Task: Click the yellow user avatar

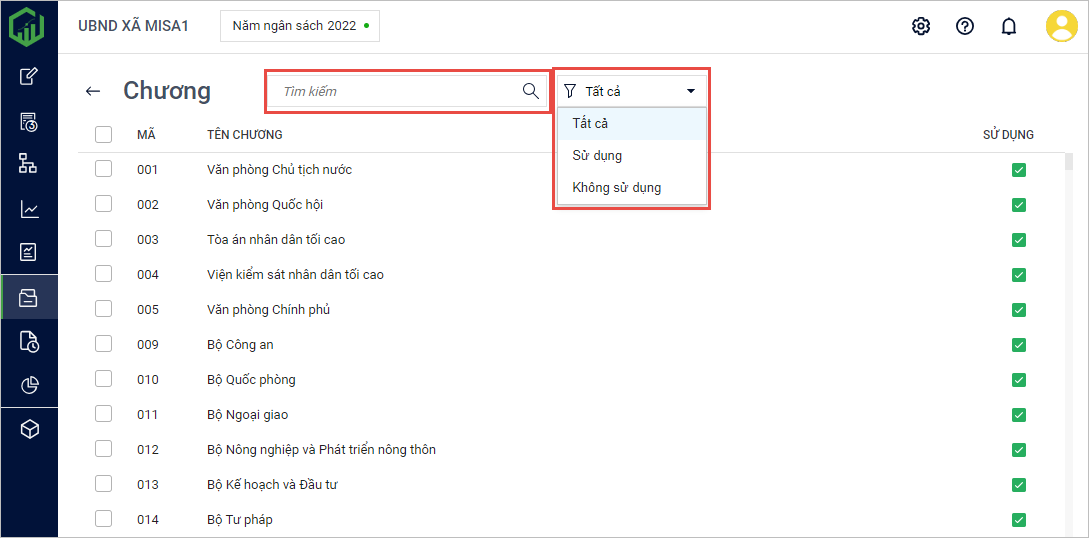Action: pos(1061,26)
